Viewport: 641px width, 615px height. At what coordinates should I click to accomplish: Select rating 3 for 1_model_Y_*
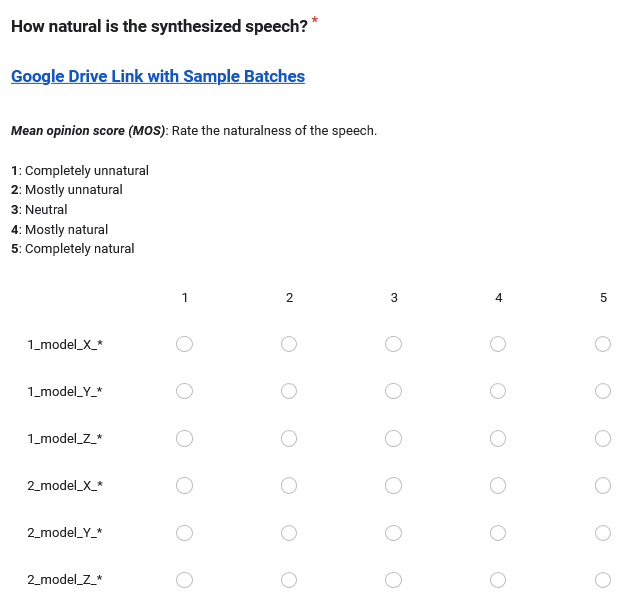point(394,391)
